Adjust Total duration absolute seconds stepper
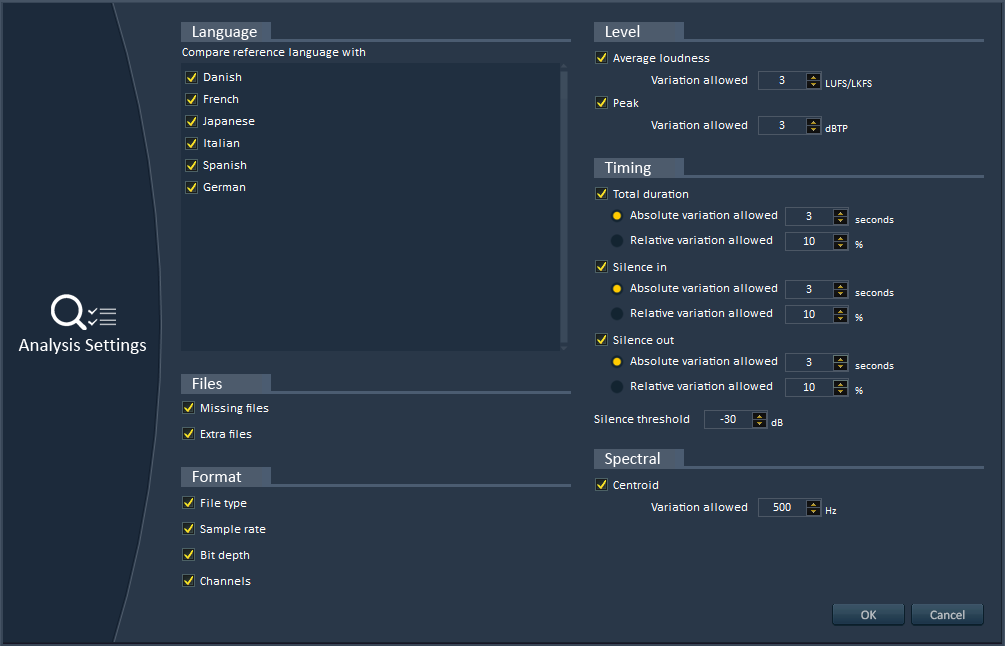The height and width of the screenshot is (646, 1005). [840, 217]
